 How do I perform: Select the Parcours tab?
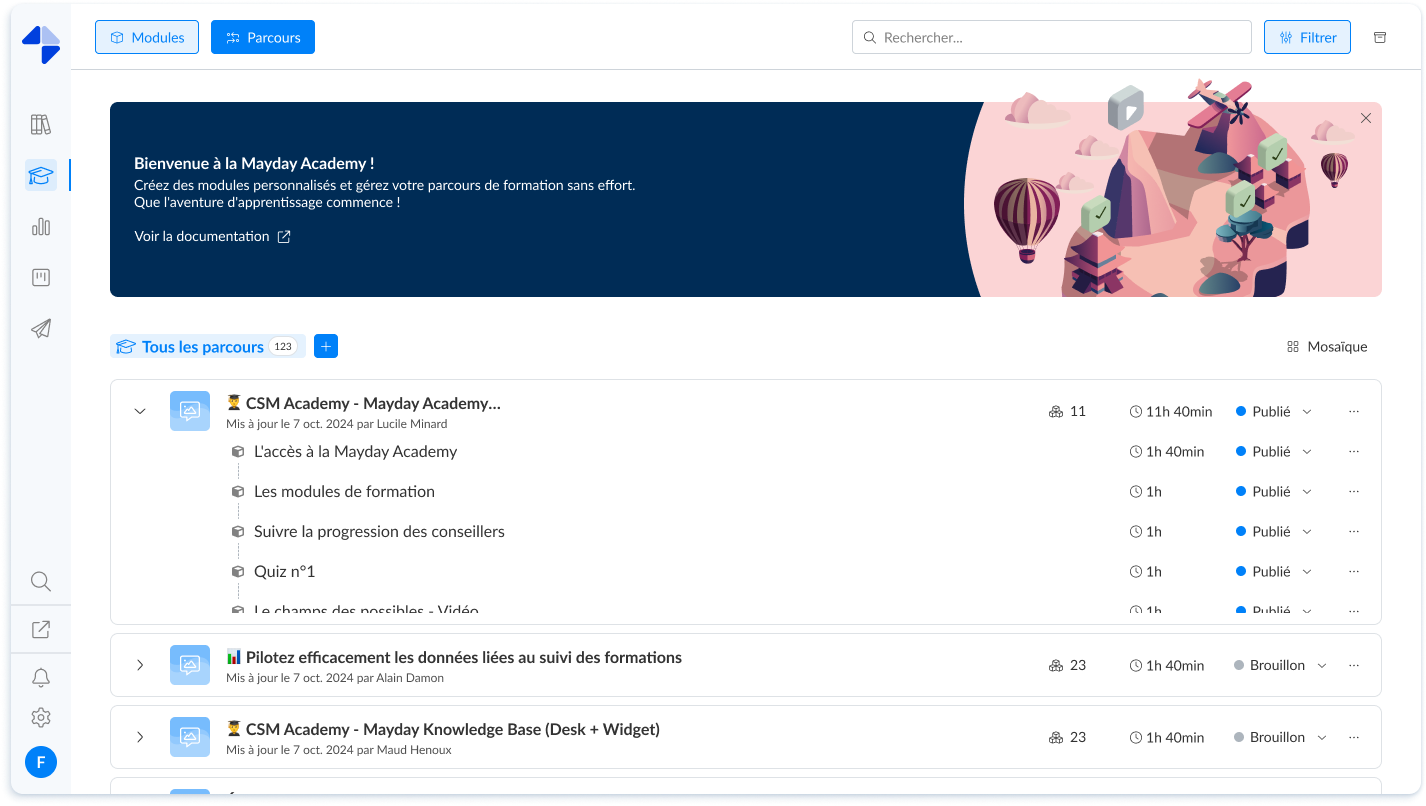click(263, 37)
